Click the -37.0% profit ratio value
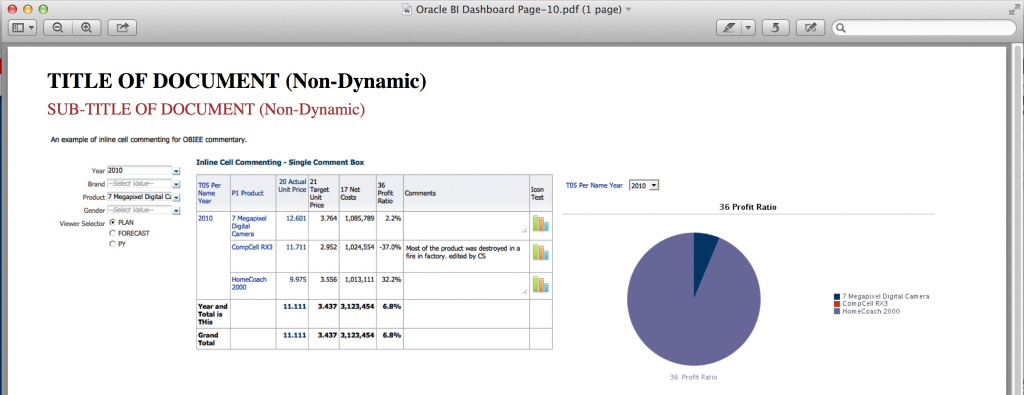The height and width of the screenshot is (395, 1024). [x=390, y=247]
